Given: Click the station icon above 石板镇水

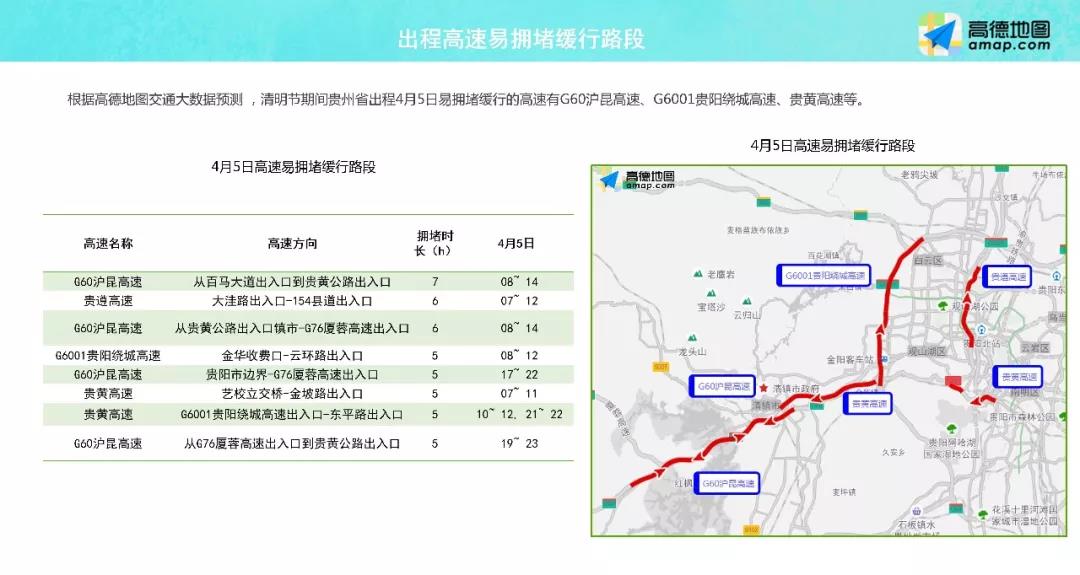Looking at the screenshot, I should click(x=916, y=511).
